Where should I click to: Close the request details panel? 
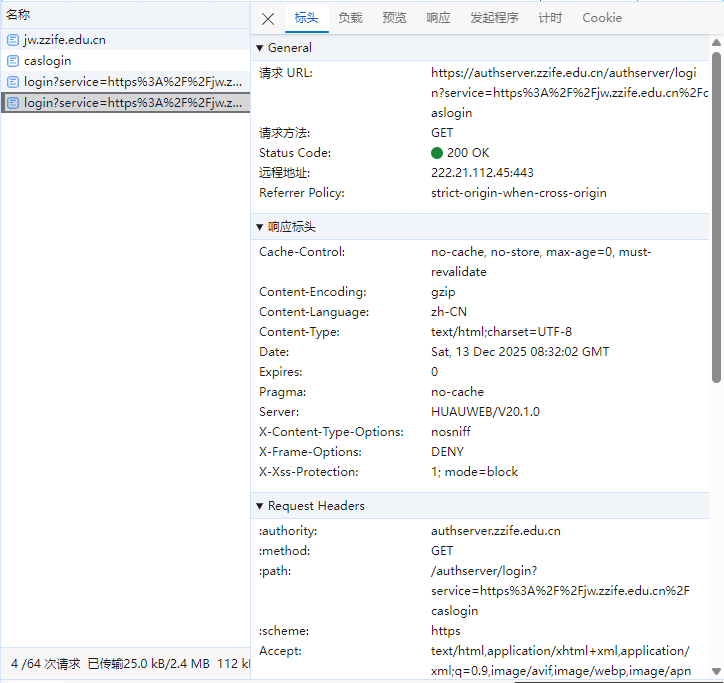pyautogui.click(x=268, y=18)
